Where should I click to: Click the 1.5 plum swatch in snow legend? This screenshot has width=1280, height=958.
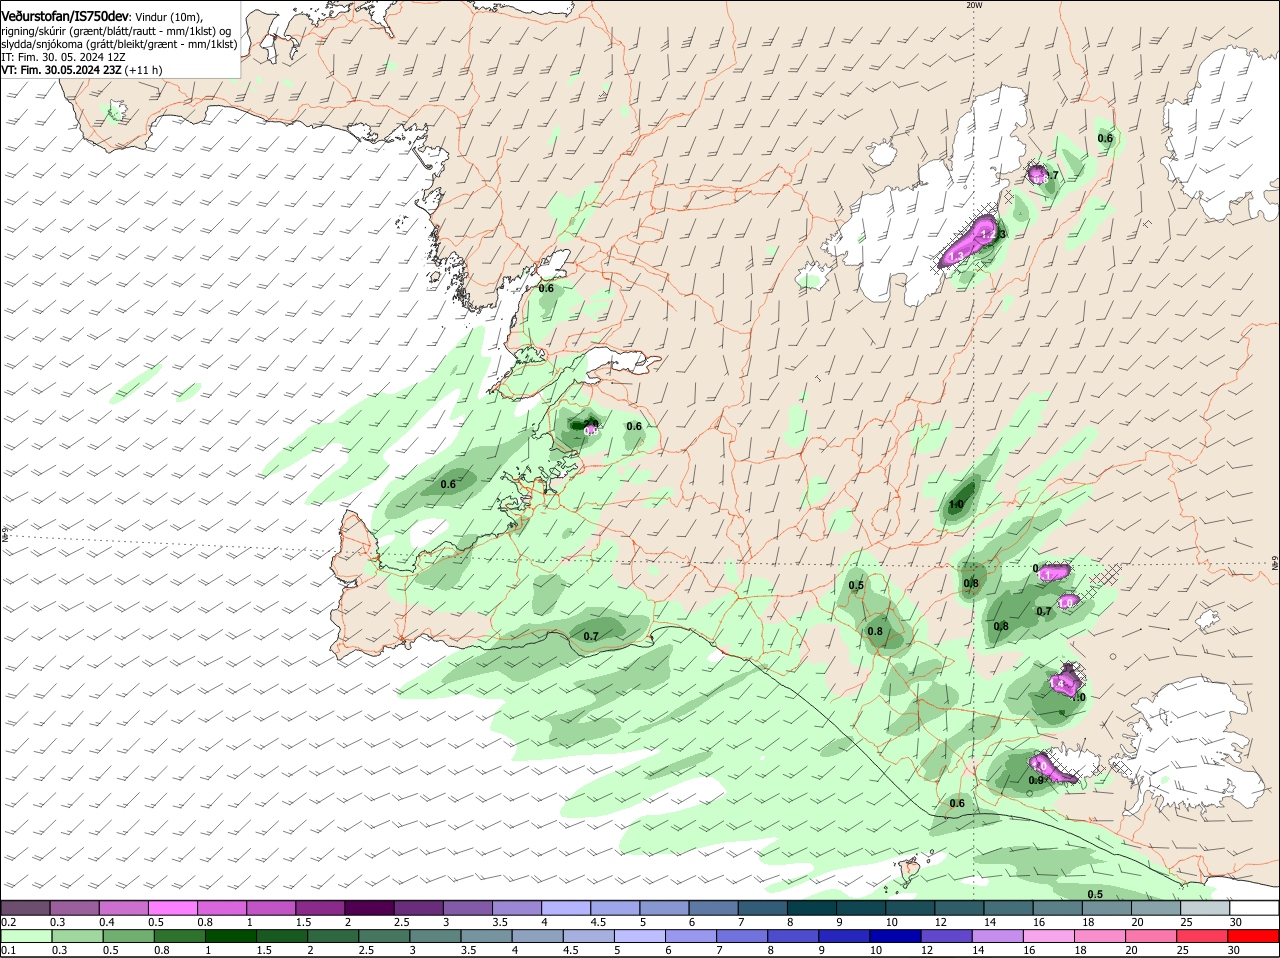tap(320, 907)
